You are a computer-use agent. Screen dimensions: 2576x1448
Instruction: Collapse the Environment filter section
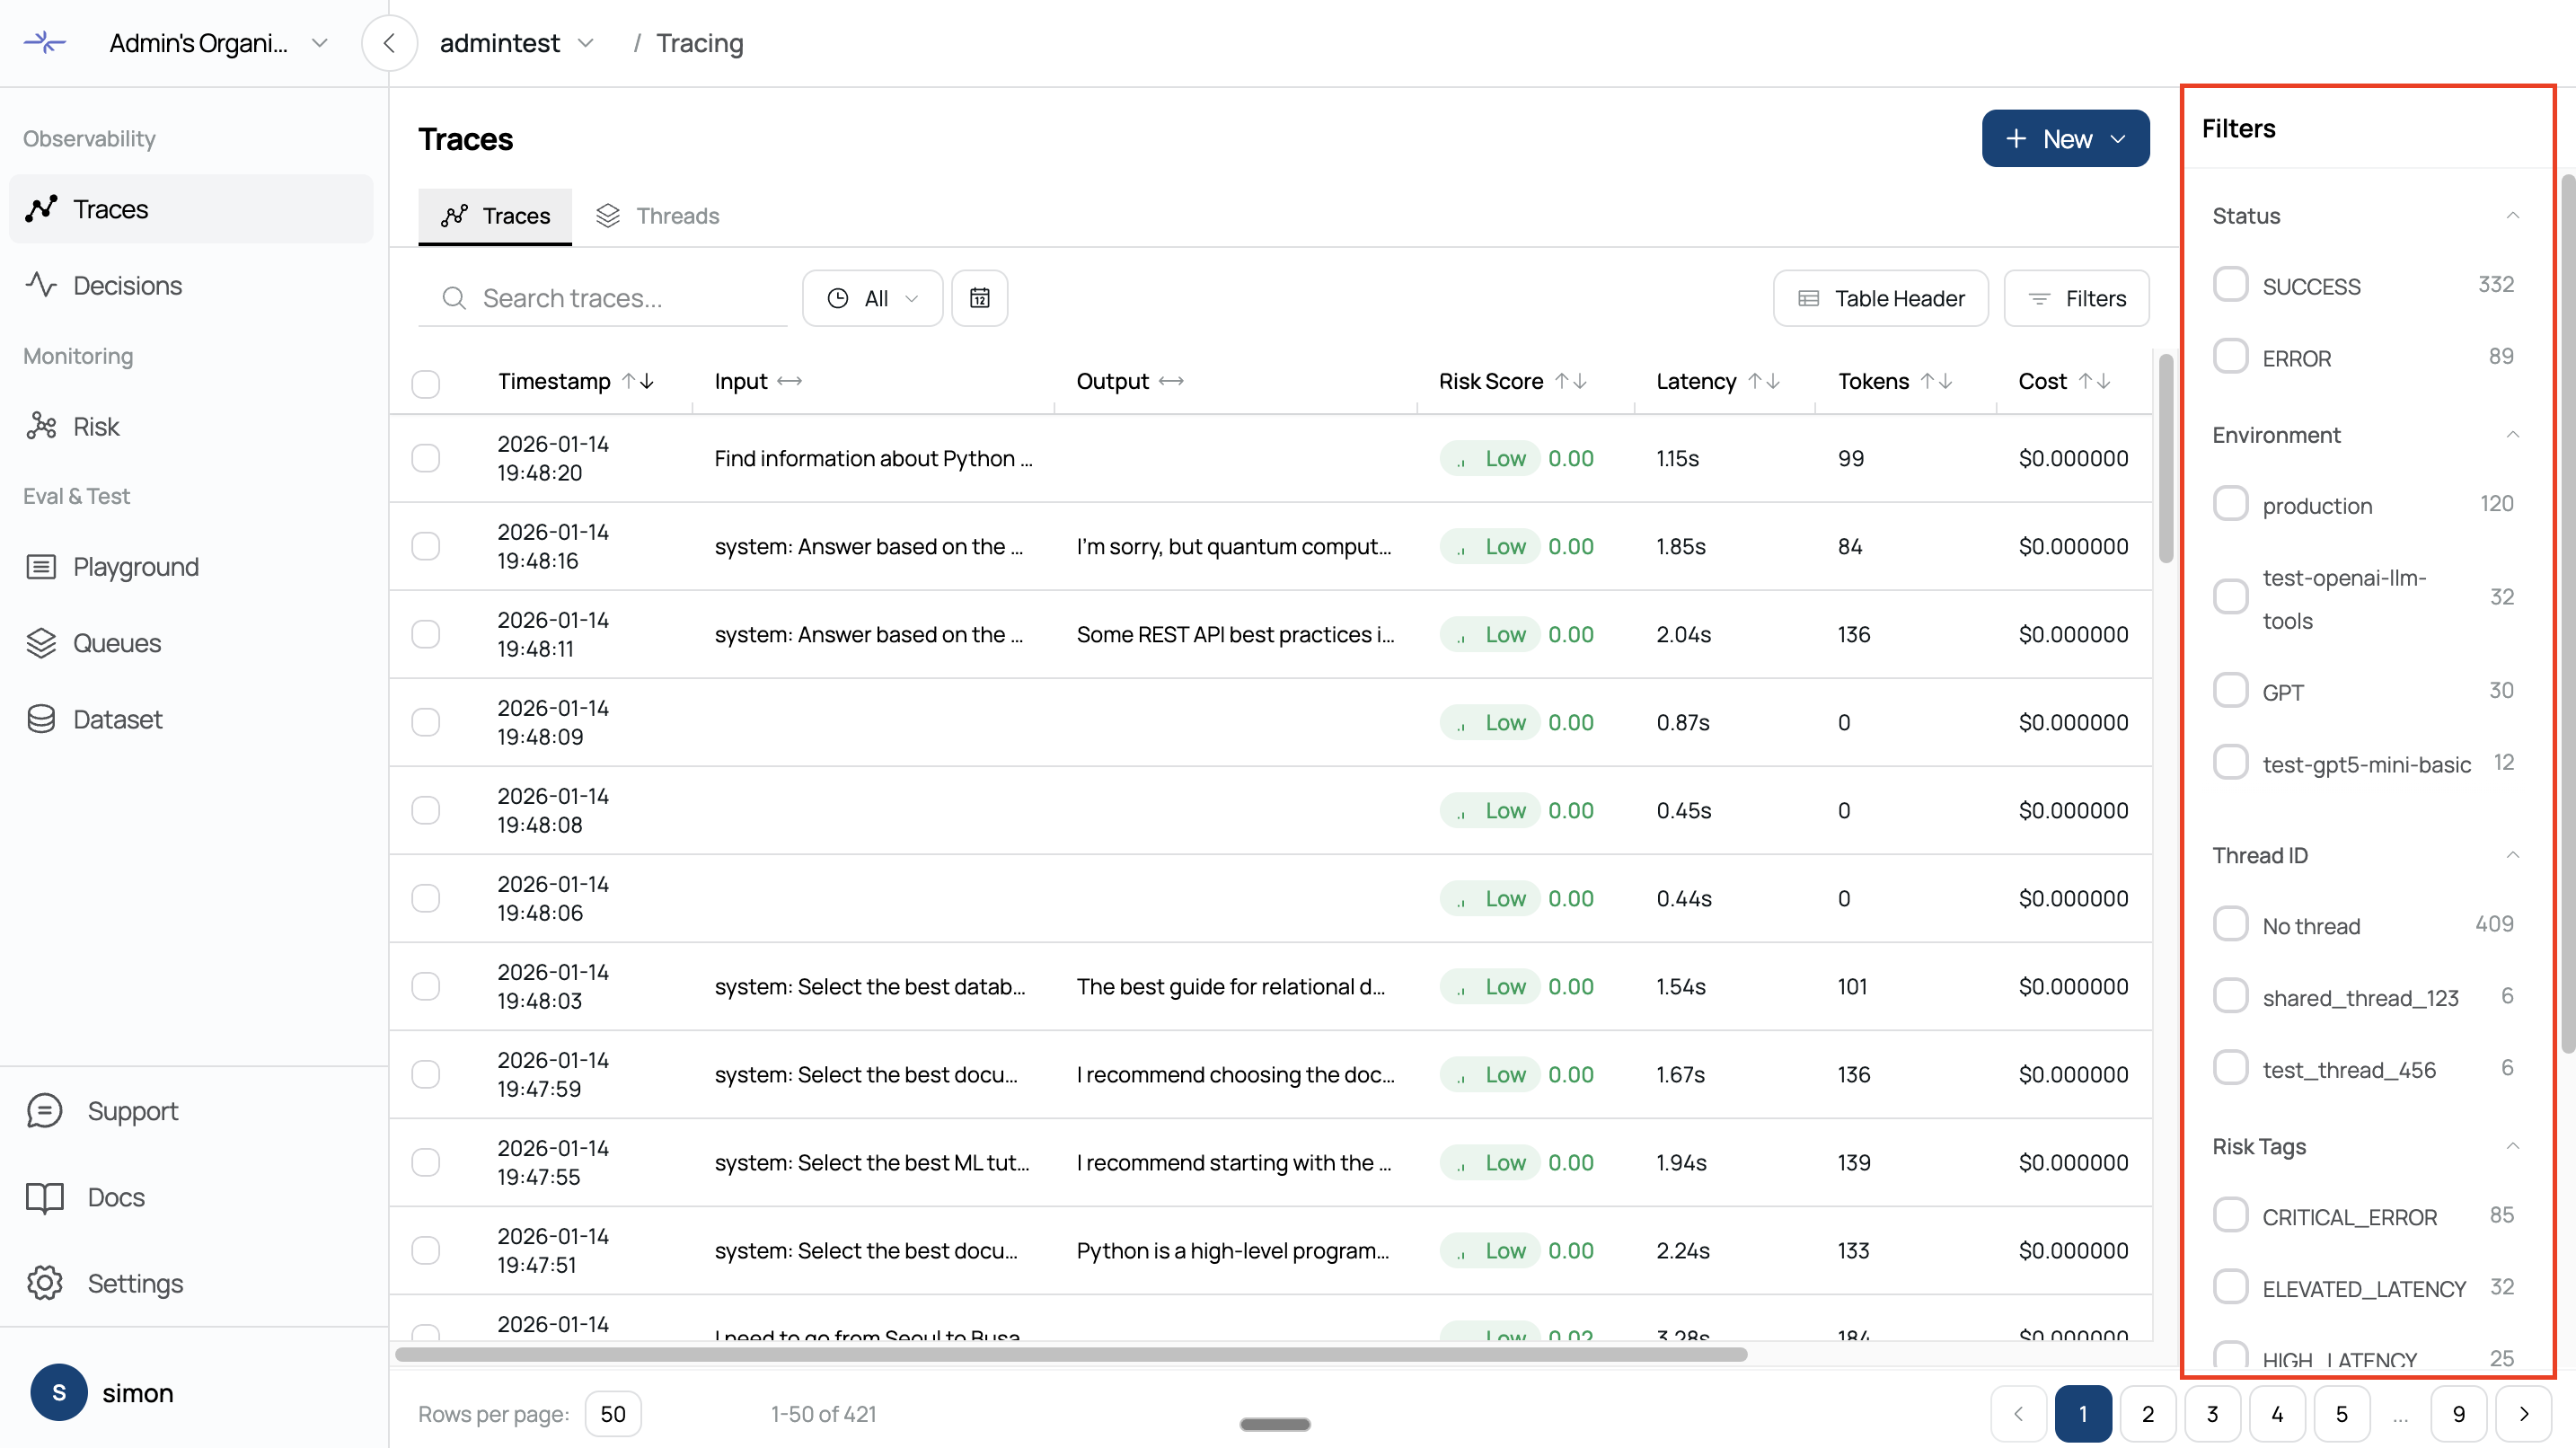pyautogui.click(x=2512, y=435)
